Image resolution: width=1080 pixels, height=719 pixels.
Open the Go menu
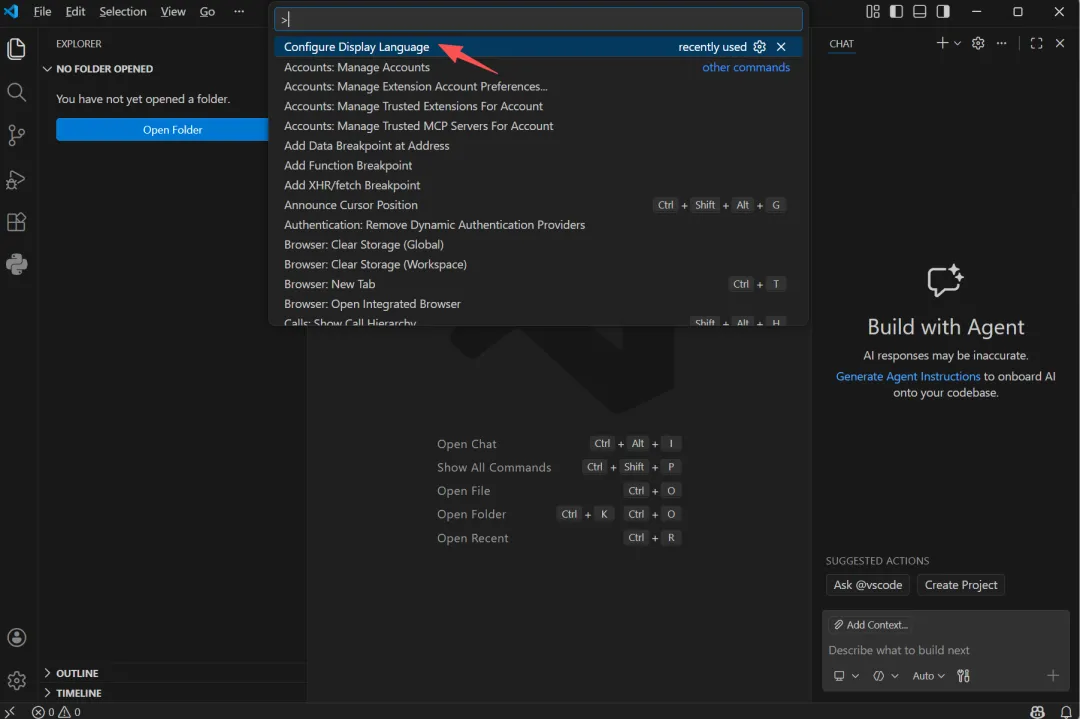207,11
